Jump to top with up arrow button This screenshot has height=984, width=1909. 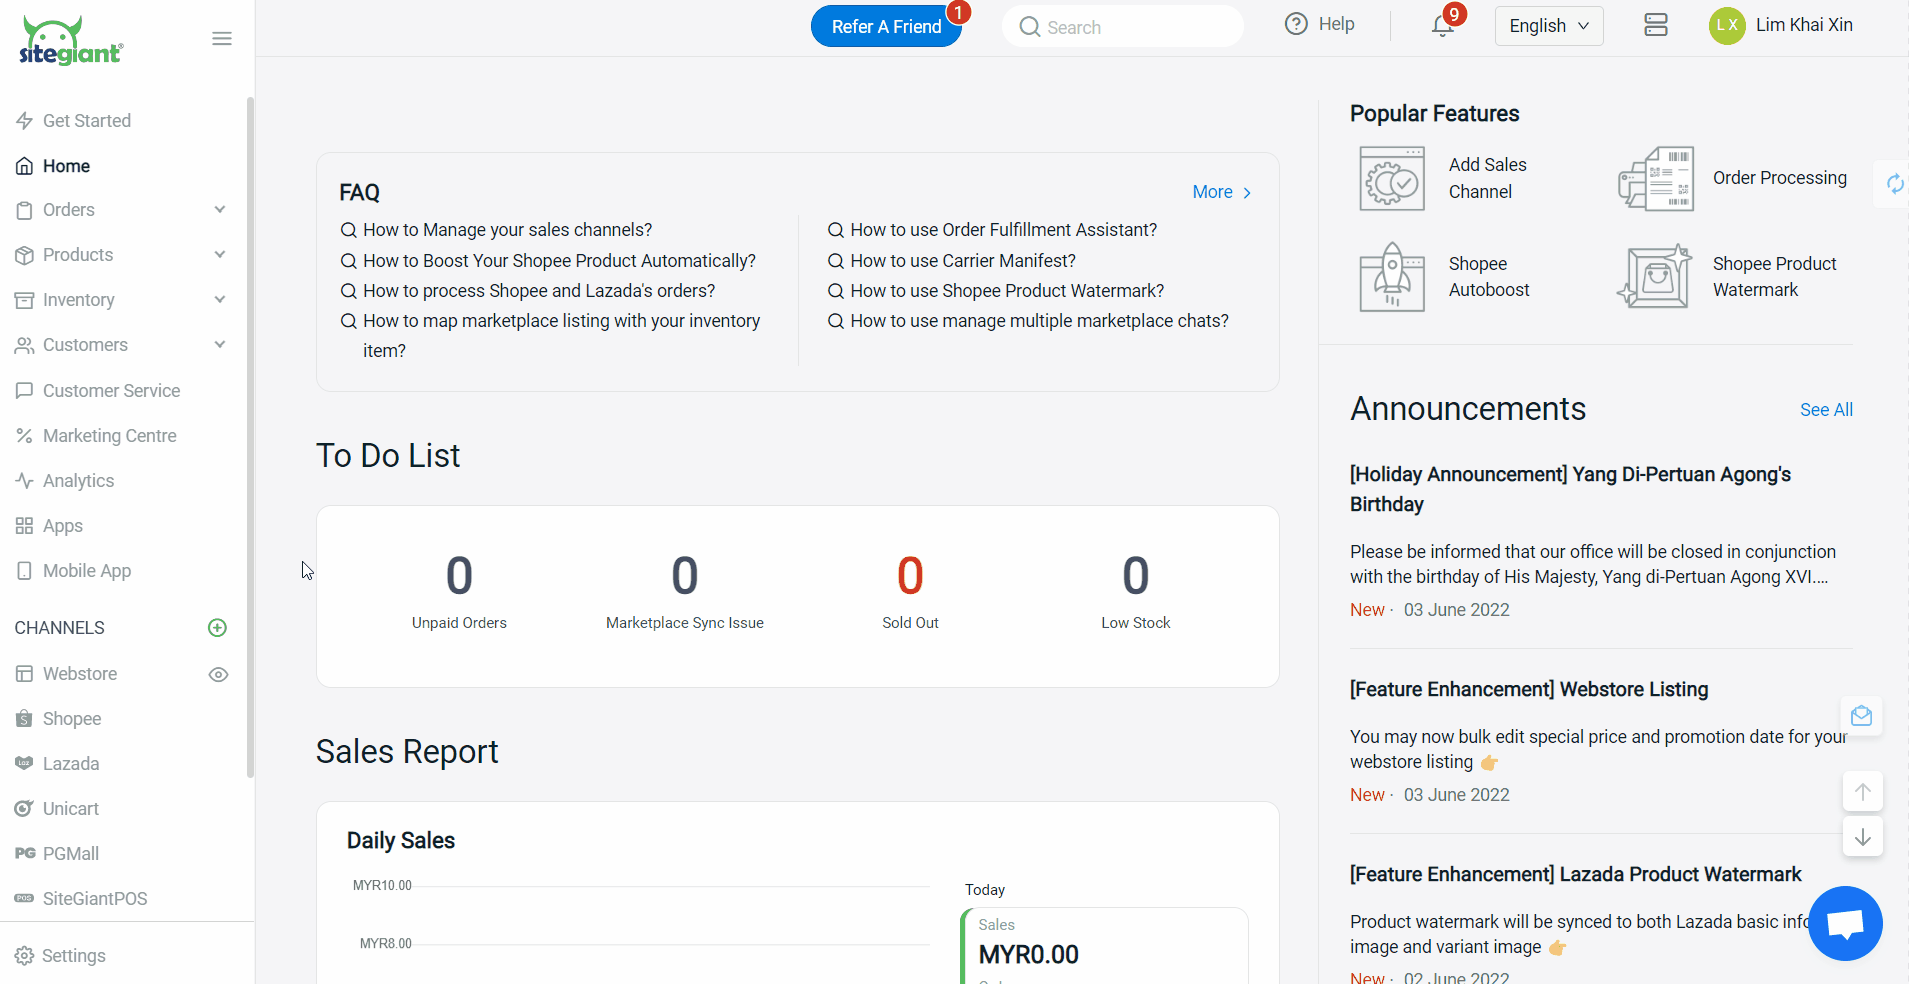coord(1862,792)
